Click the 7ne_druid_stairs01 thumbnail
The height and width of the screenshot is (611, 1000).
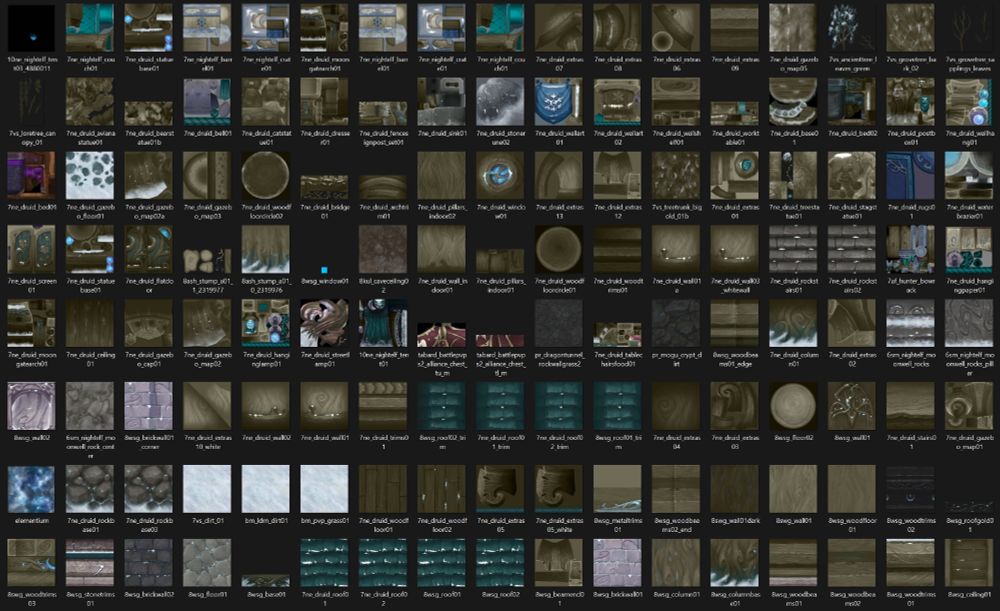911,406
